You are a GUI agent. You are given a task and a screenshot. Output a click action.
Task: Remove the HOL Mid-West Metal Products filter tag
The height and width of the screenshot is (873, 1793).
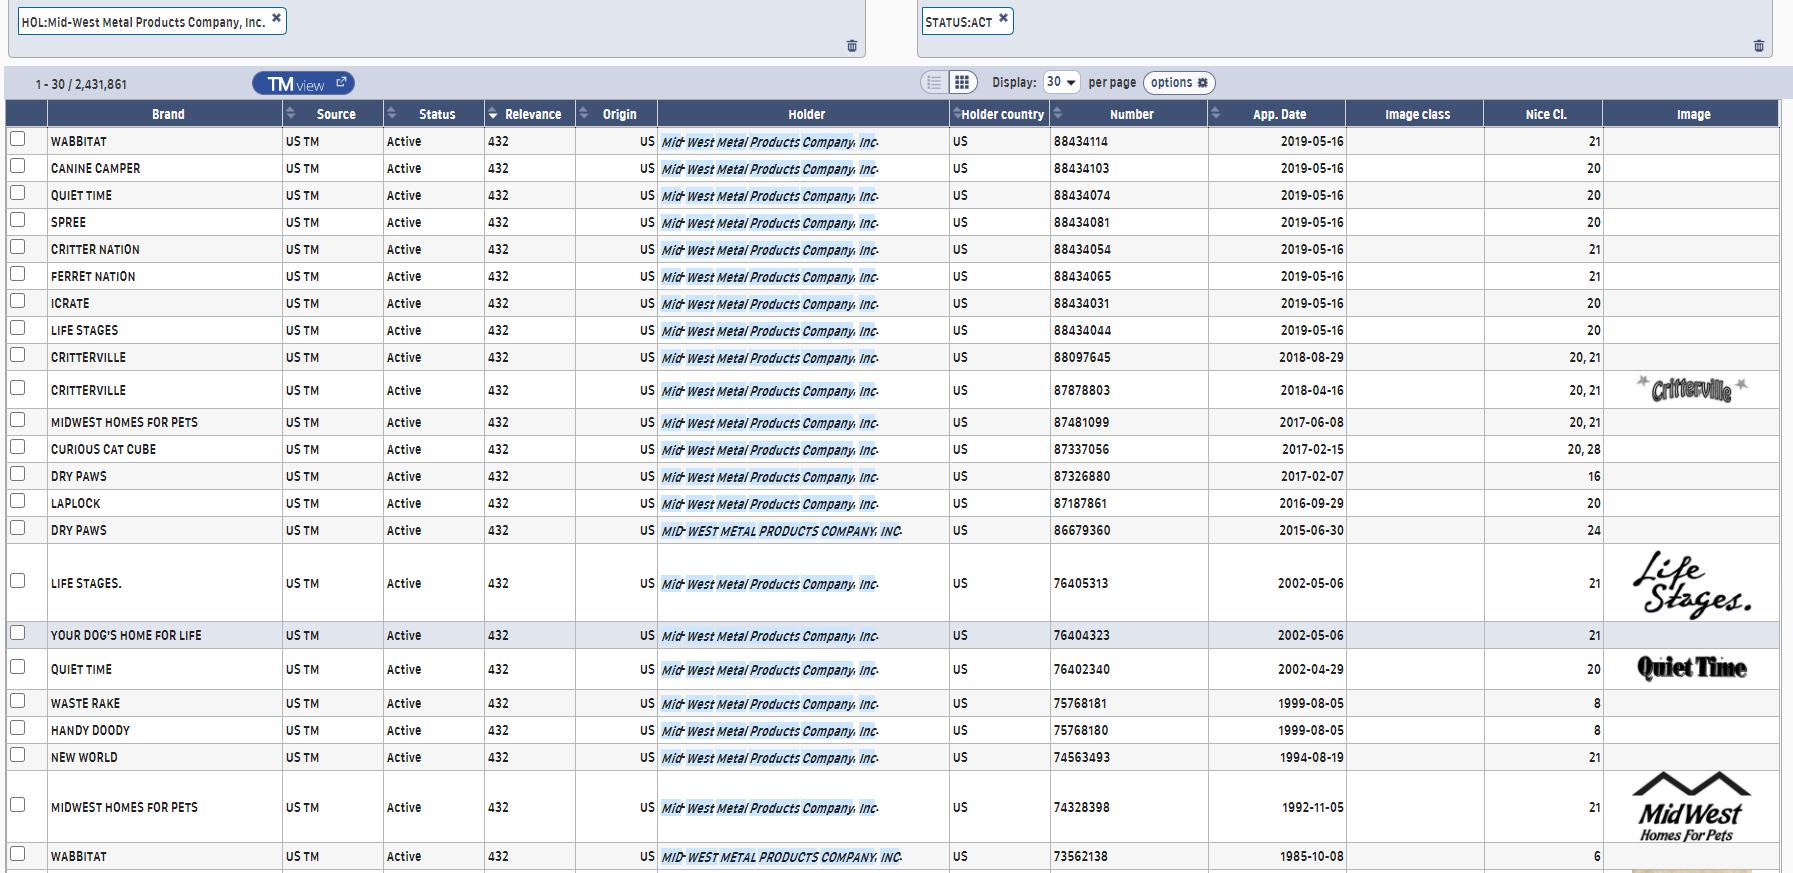coord(277,18)
